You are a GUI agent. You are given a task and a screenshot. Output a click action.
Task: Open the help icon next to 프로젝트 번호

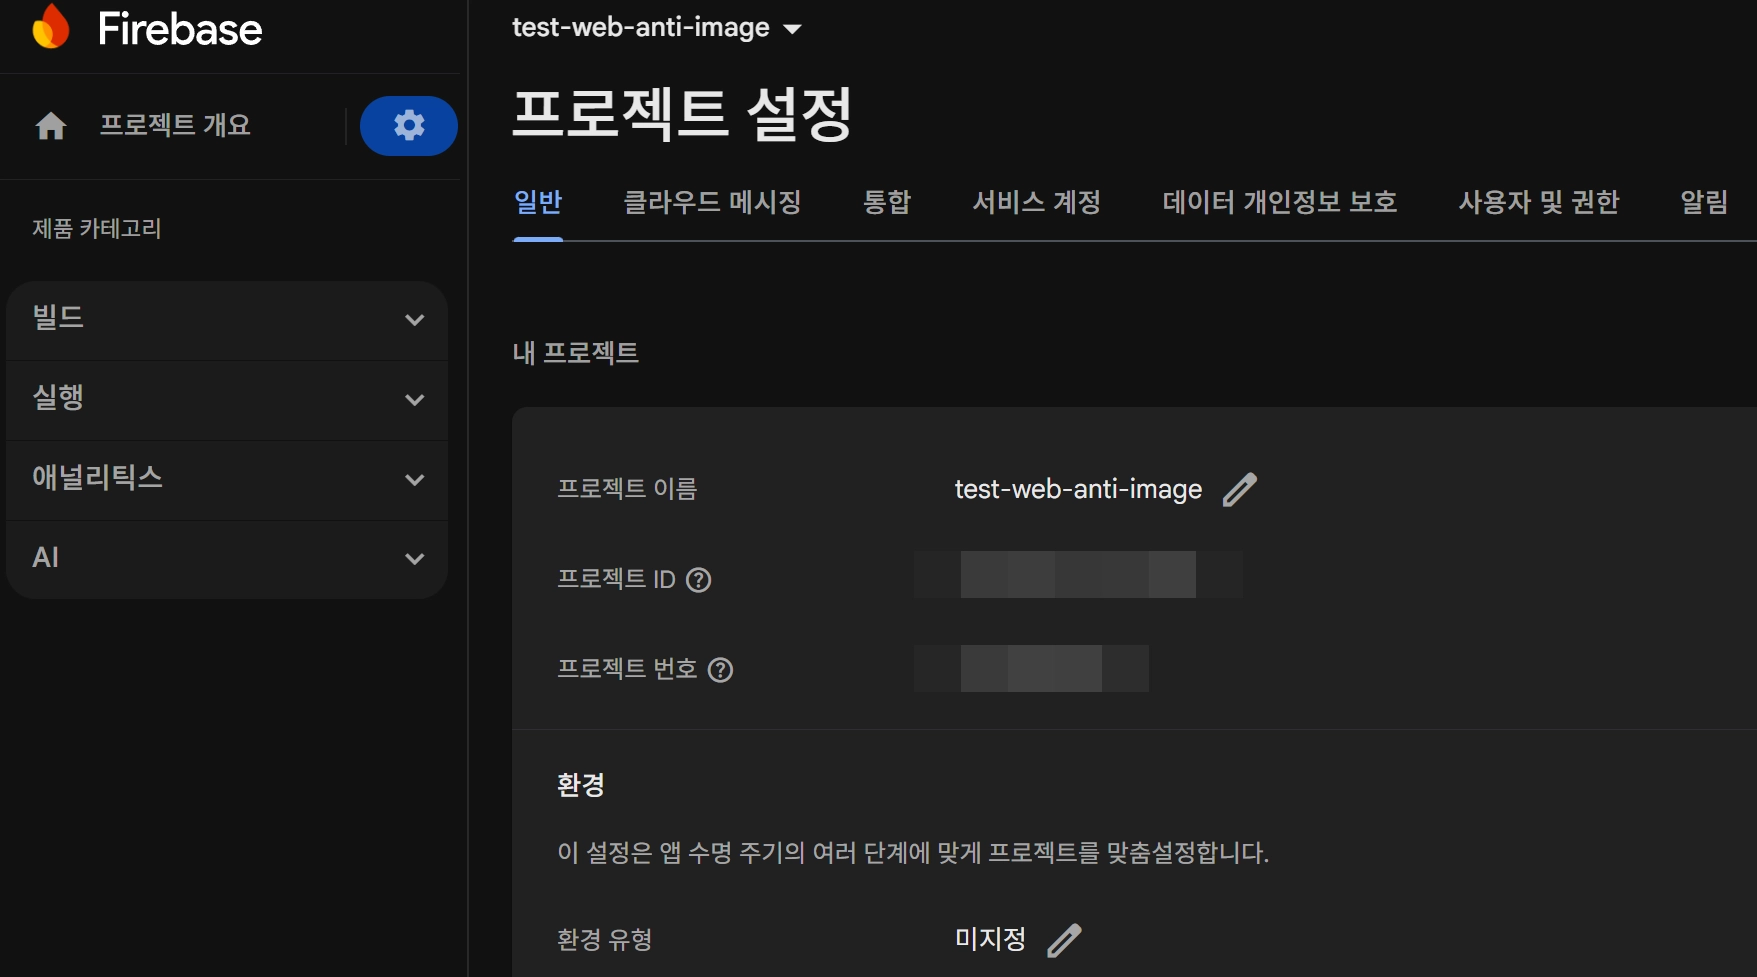pos(721,670)
